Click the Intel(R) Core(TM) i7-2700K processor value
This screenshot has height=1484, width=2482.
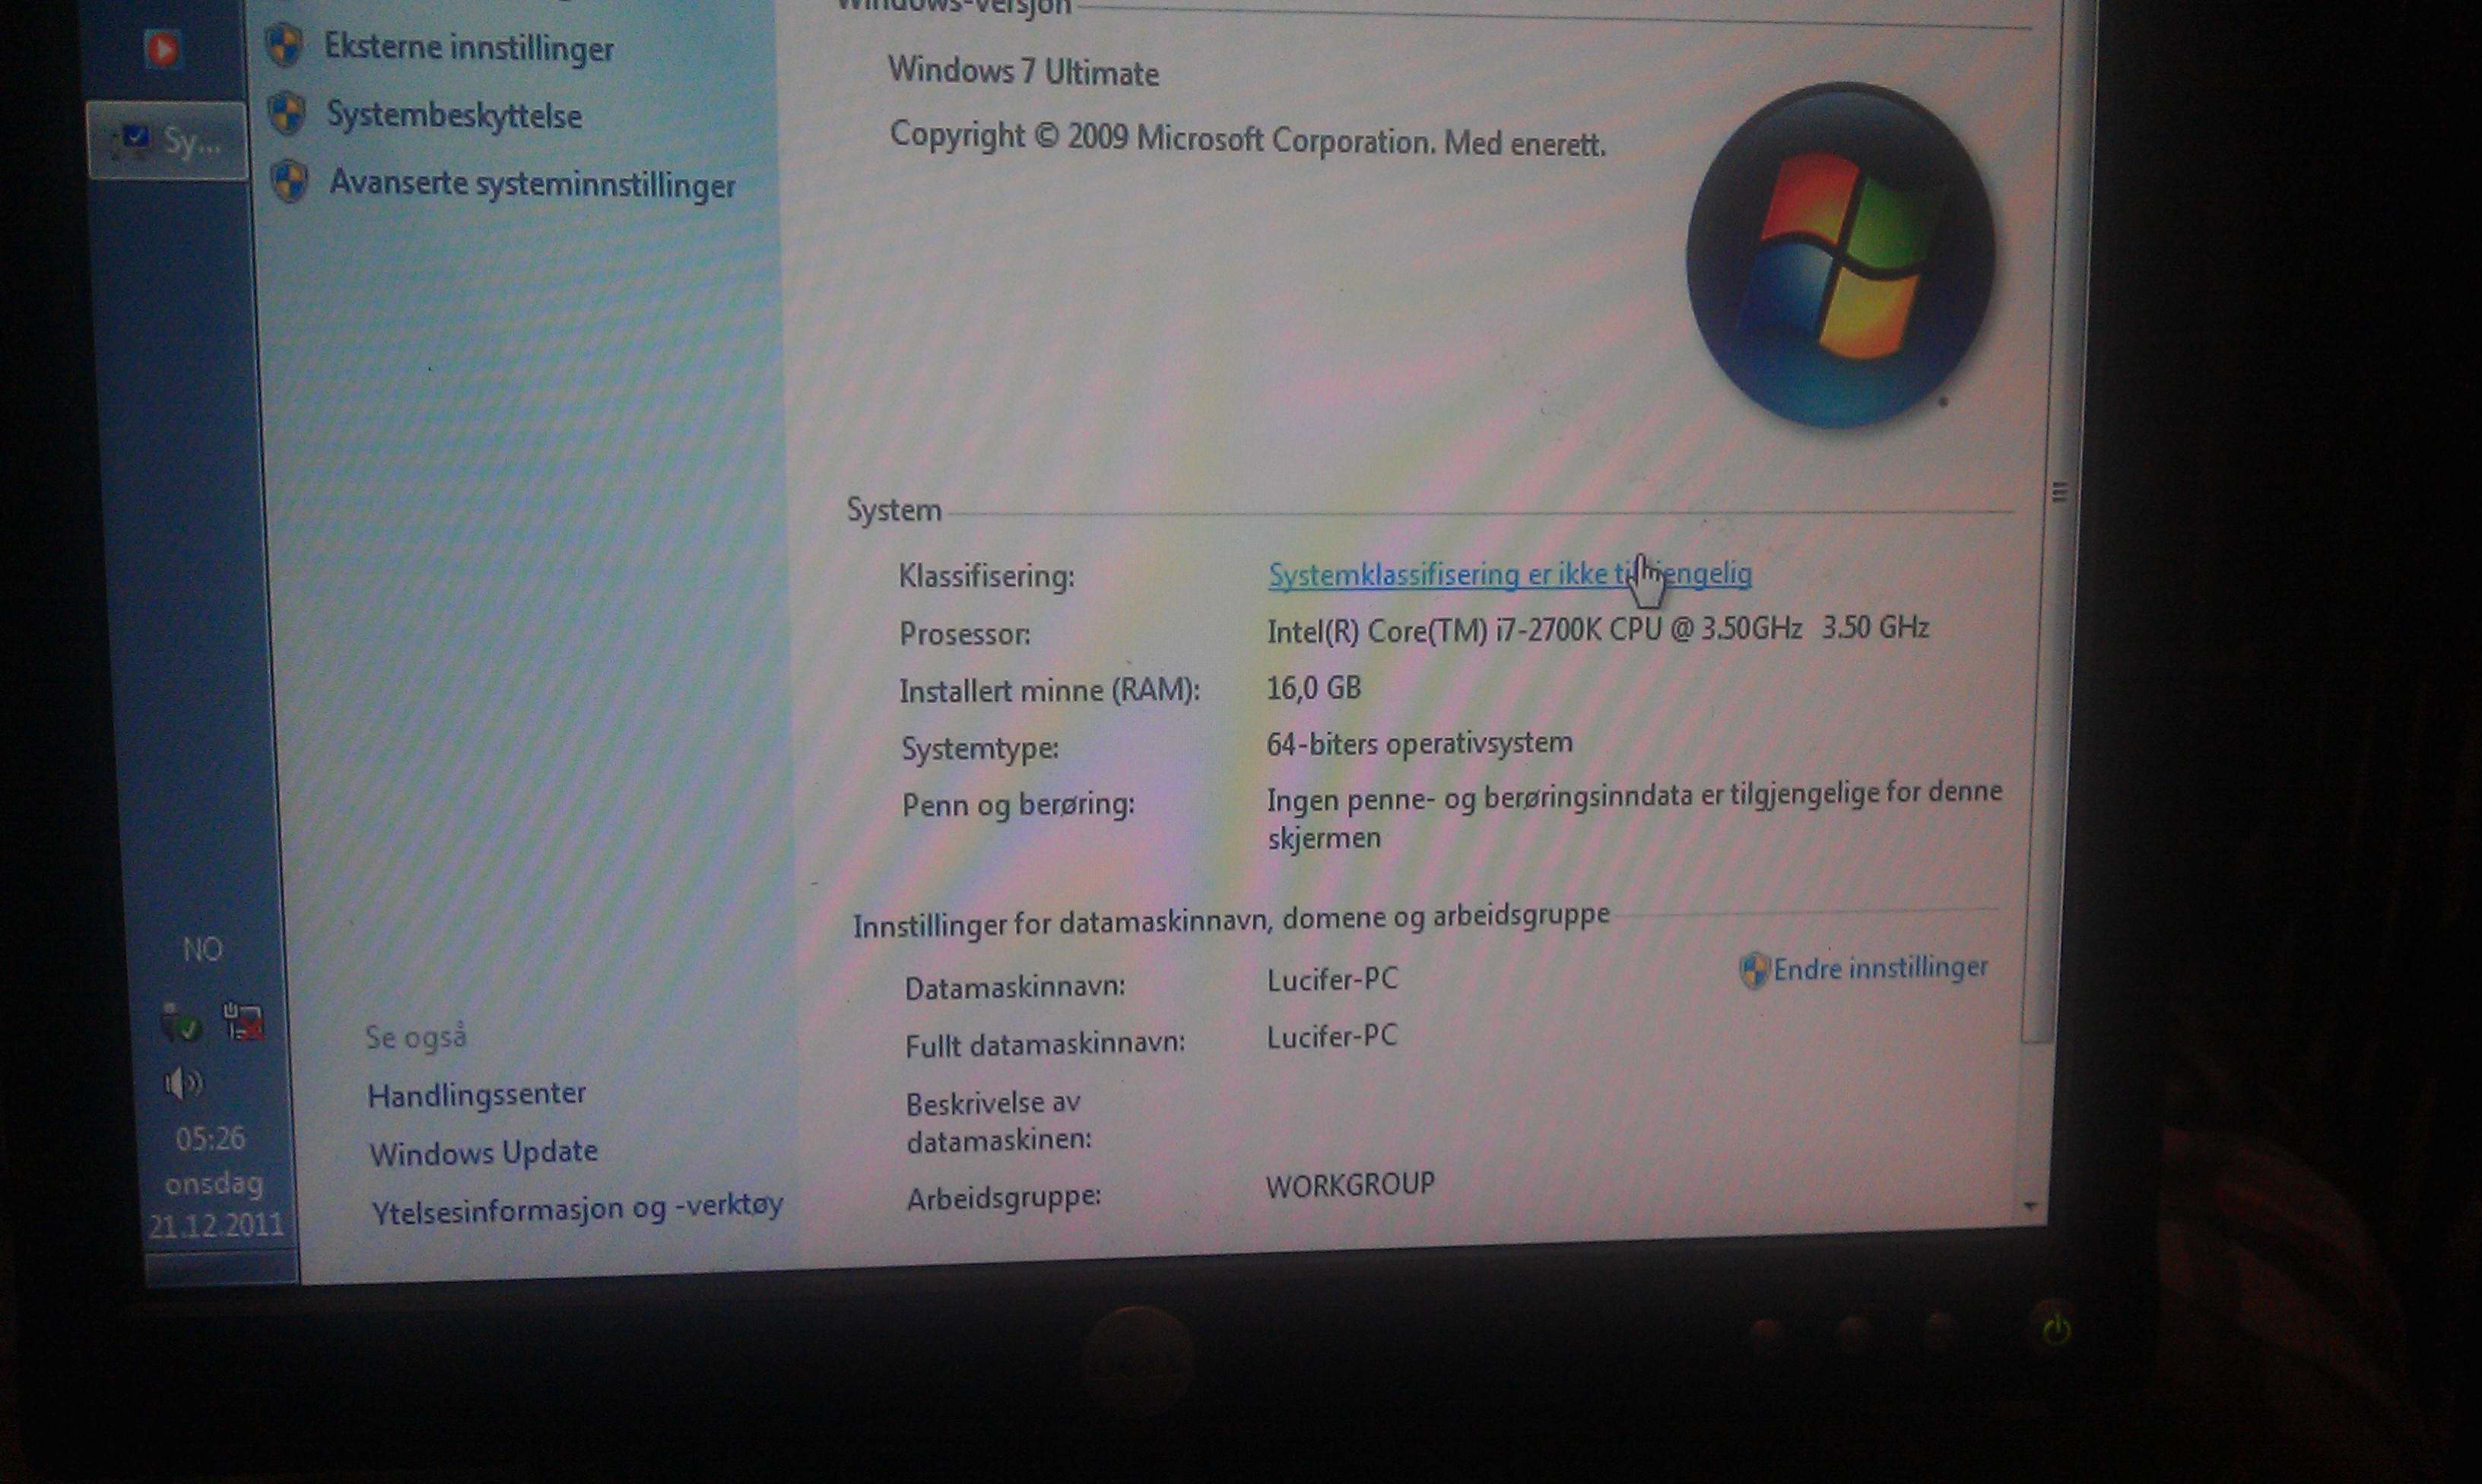pos(1597,629)
